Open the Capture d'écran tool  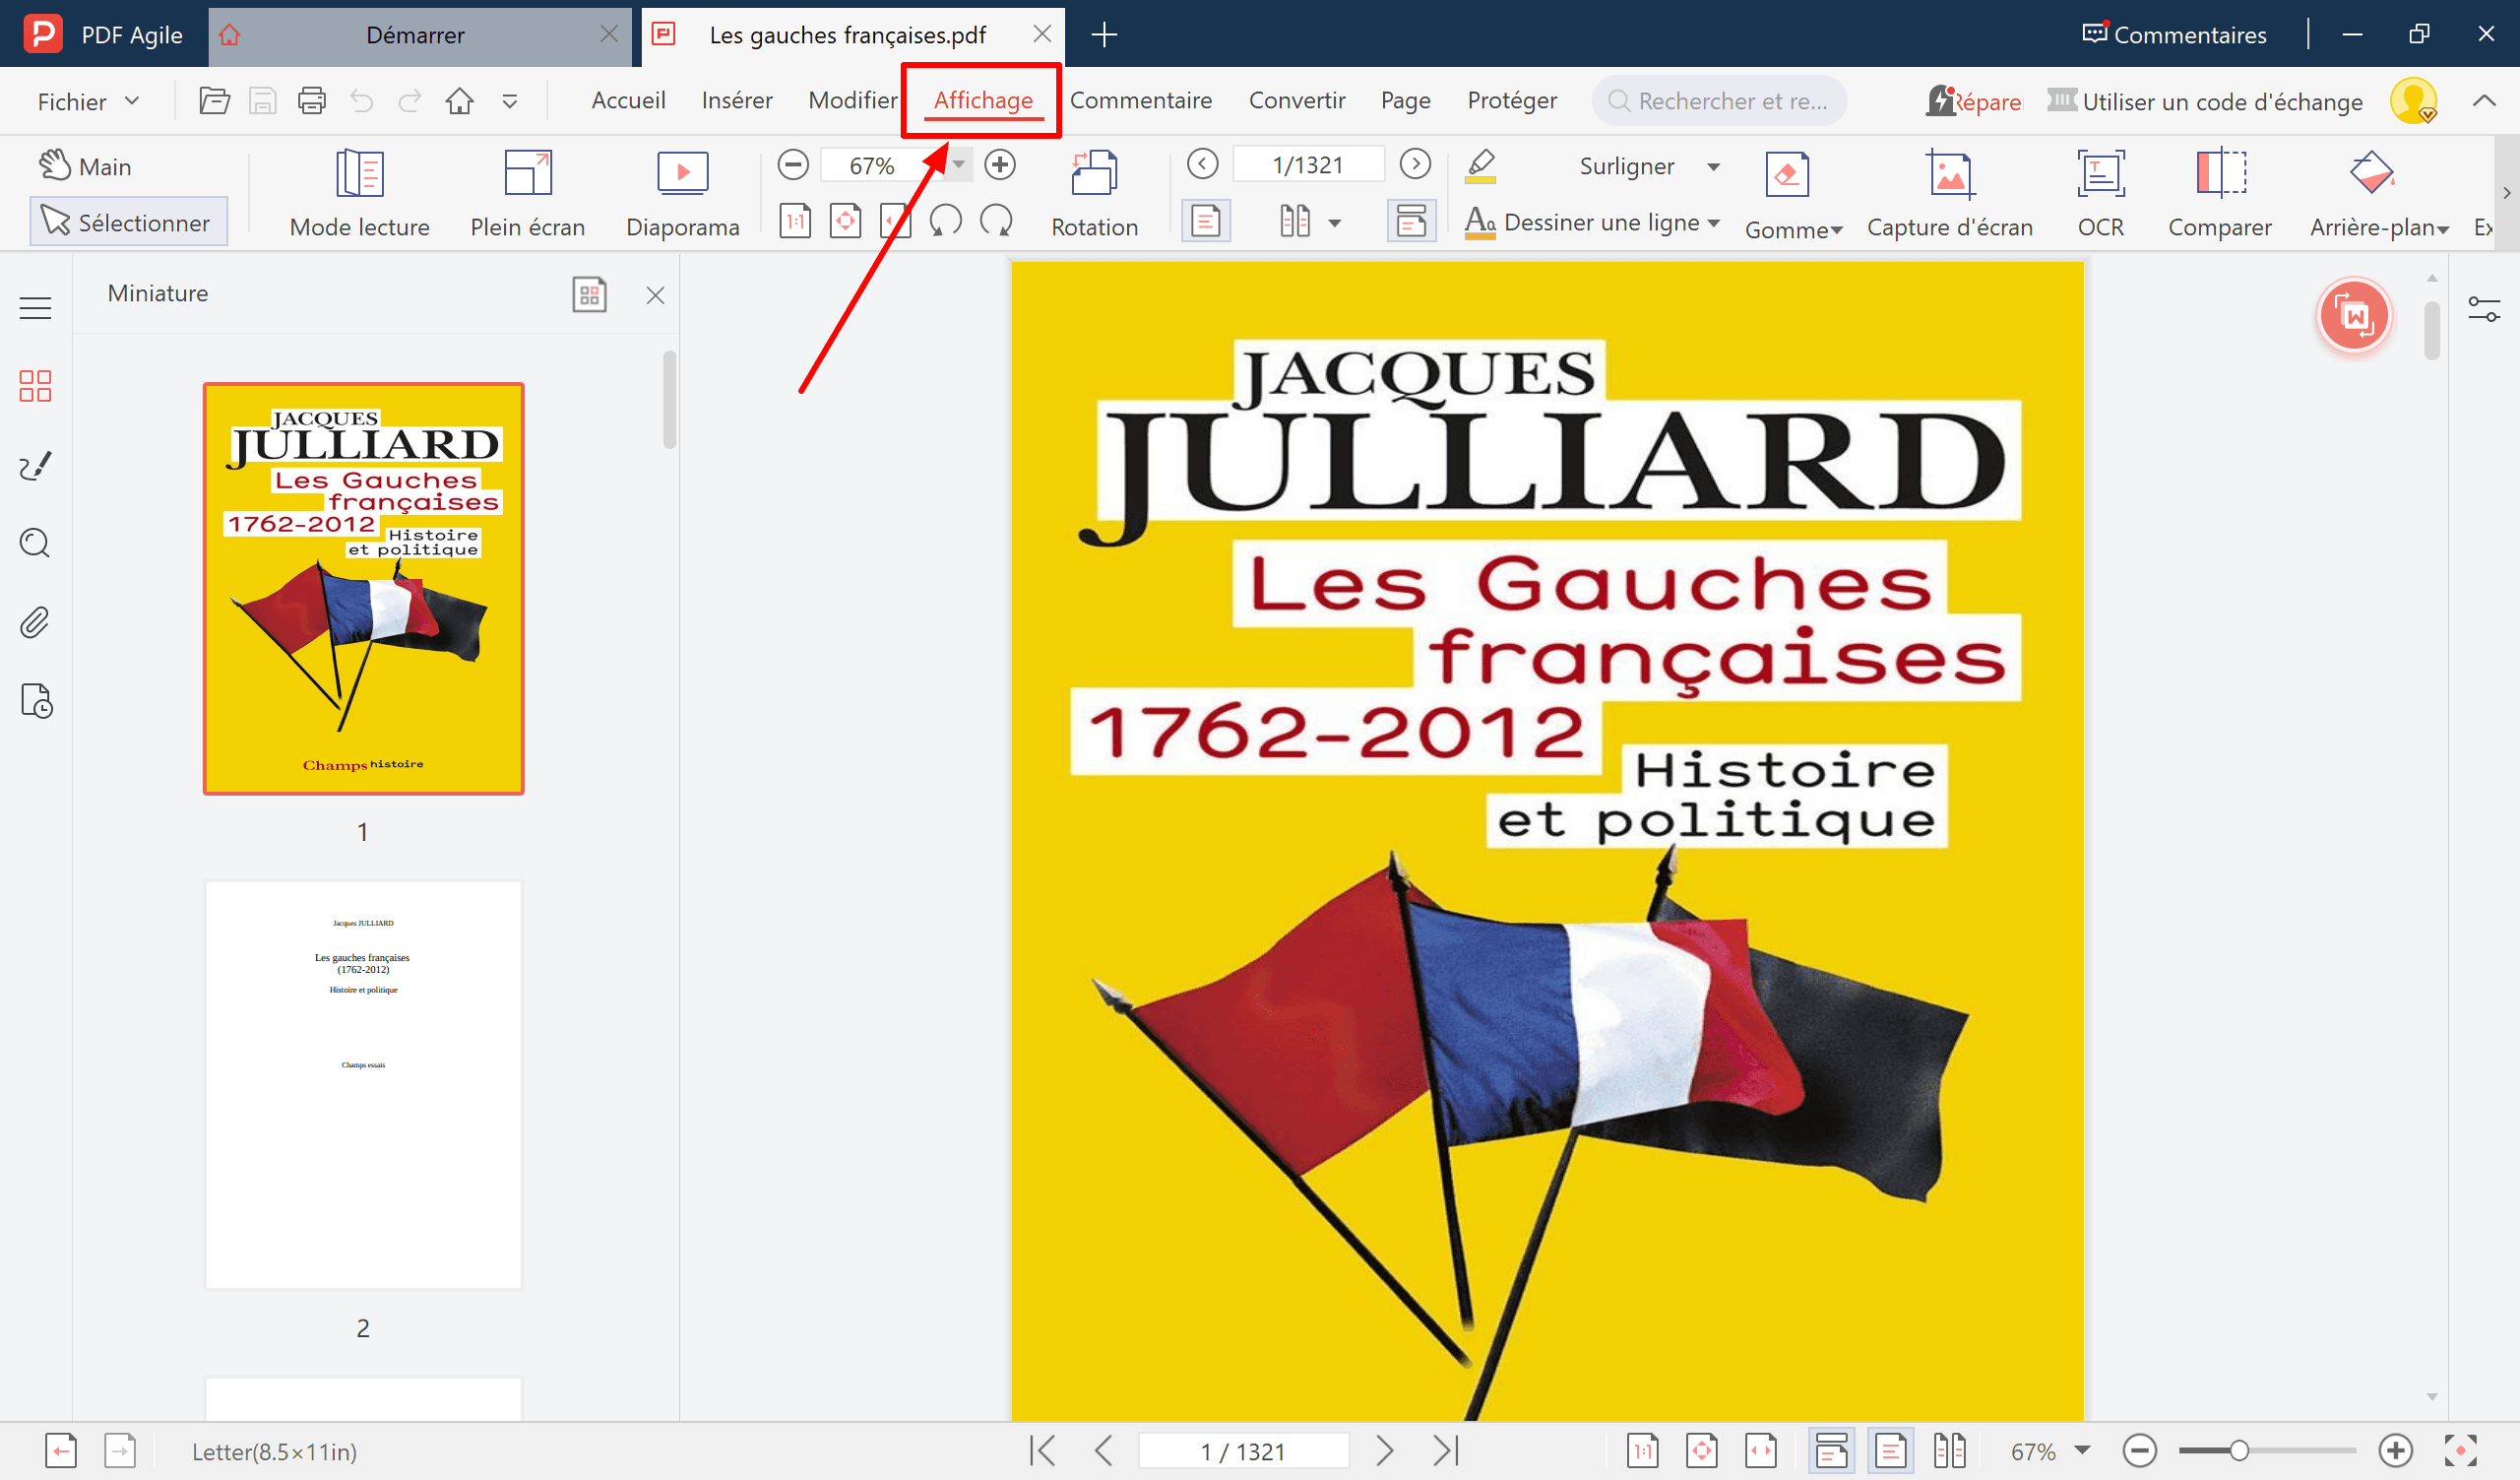[x=1950, y=194]
